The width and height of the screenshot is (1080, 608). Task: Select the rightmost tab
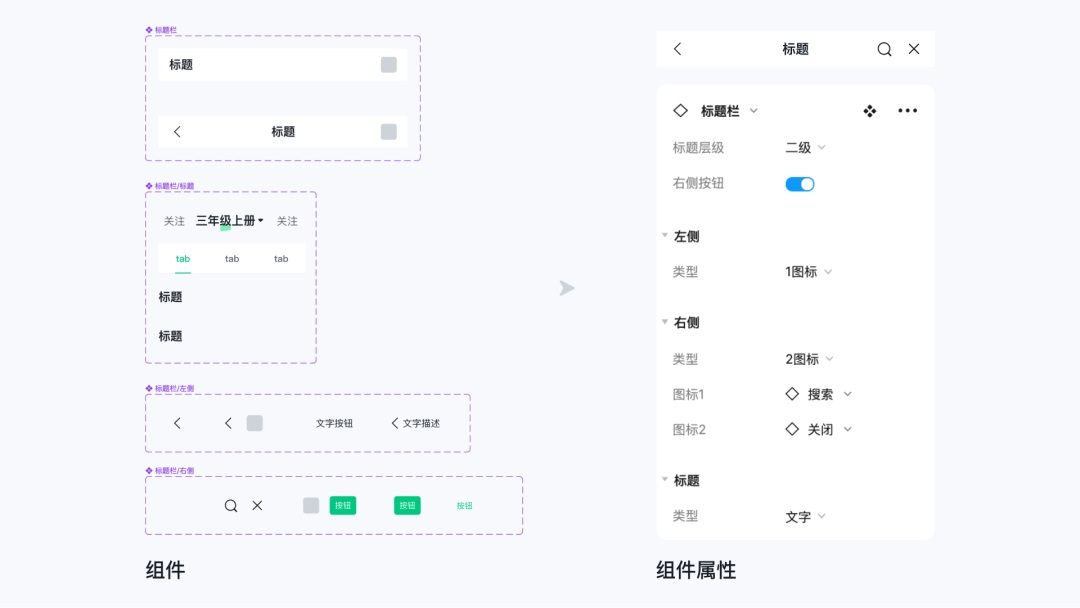pyautogui.click(x=281, y=259)
